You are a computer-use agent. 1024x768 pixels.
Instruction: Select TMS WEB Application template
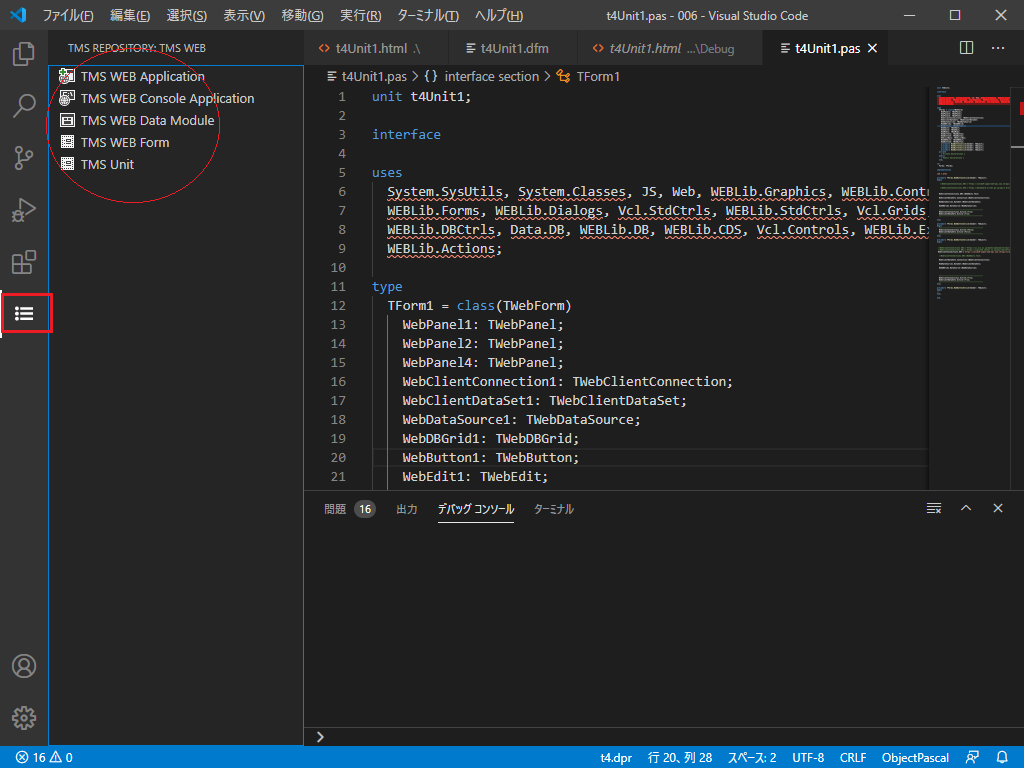(142, 76)
